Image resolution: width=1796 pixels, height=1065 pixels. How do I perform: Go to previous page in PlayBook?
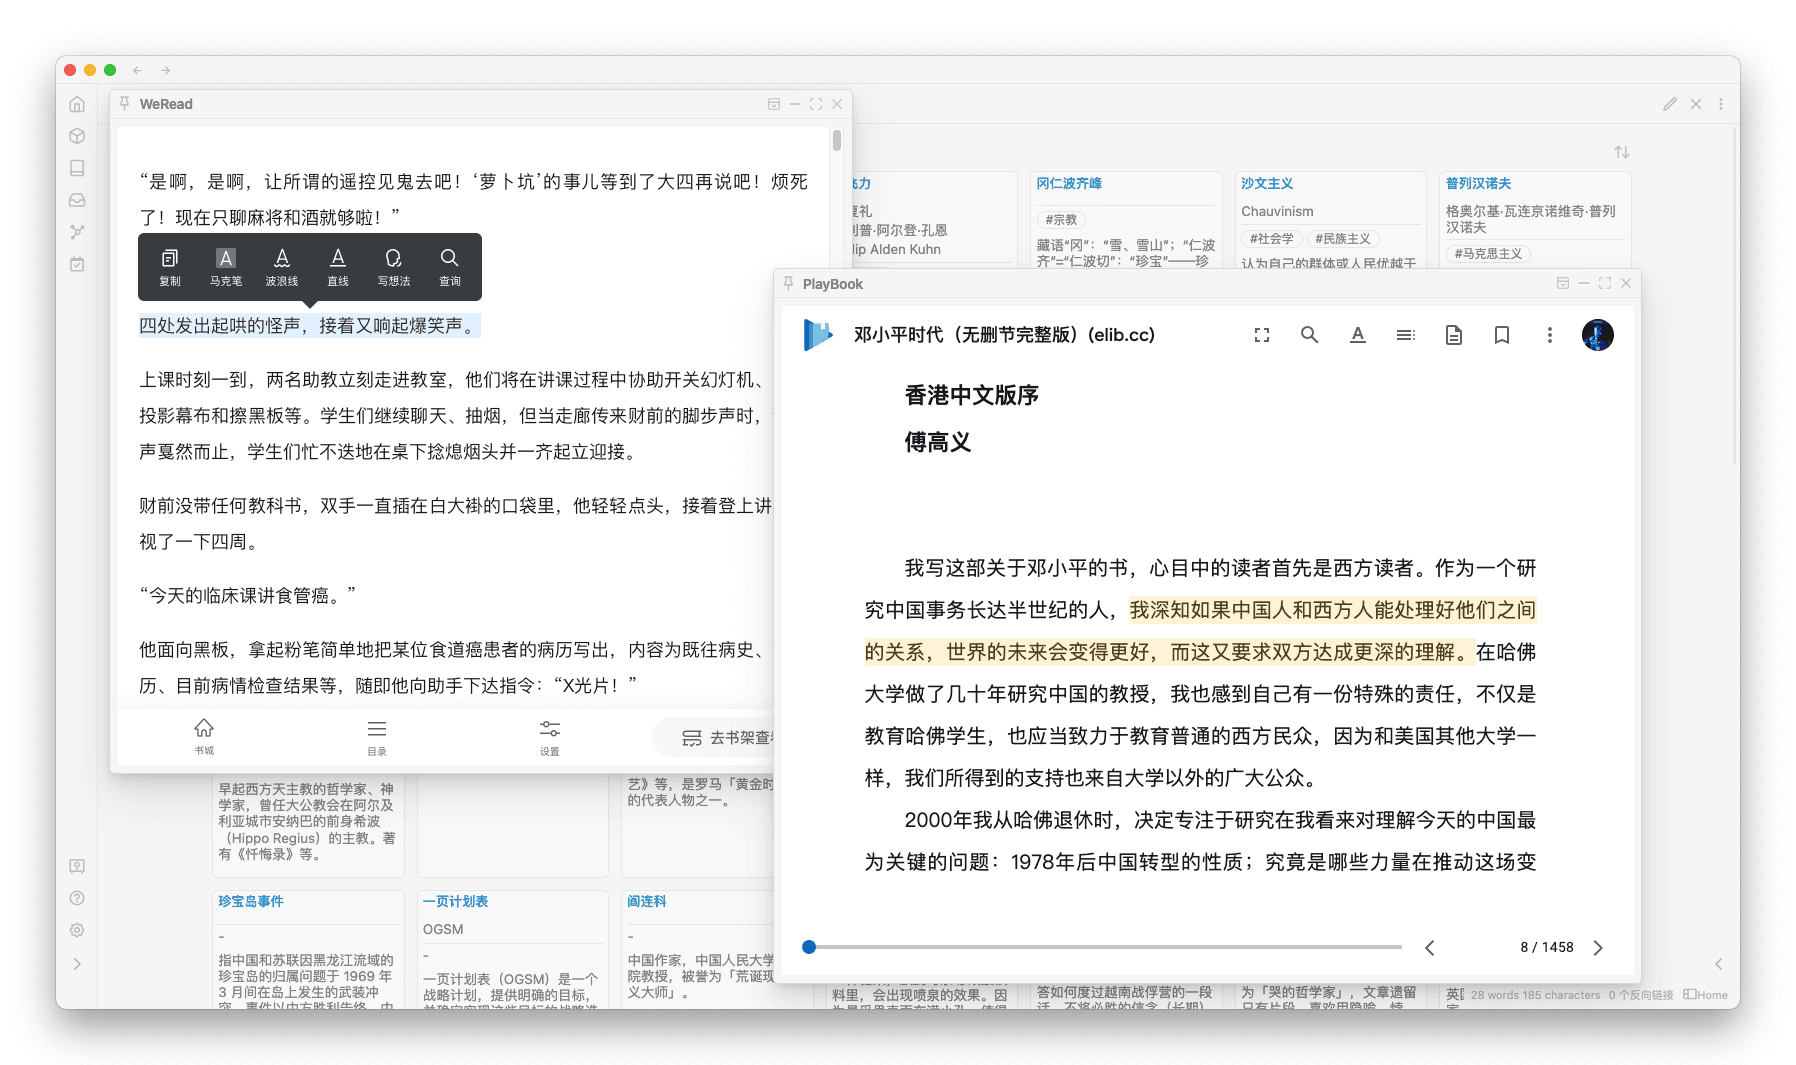(x=1430, y=948)
